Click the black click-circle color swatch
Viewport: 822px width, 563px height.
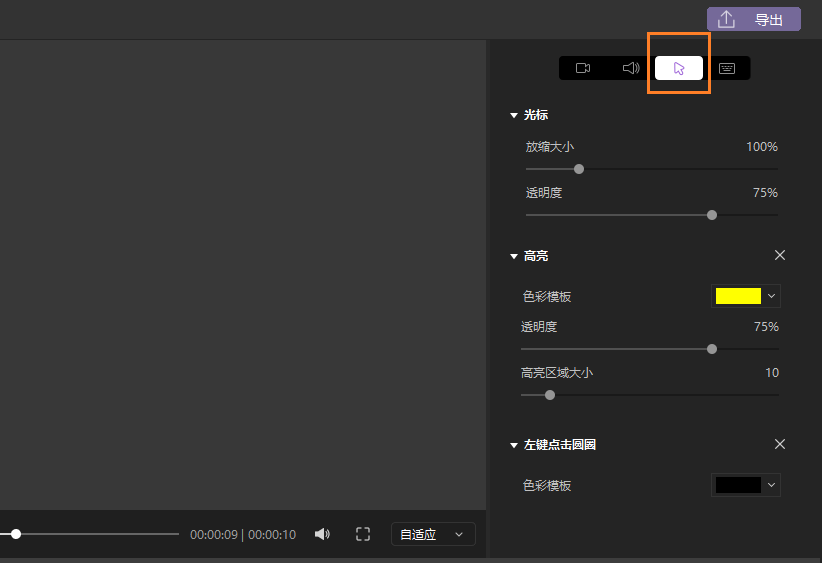pos(738,485)
